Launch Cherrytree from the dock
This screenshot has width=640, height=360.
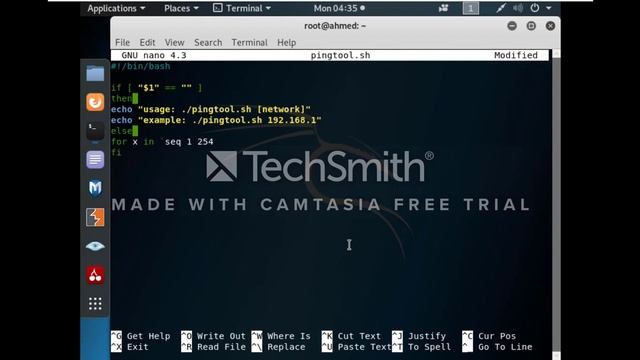[95, 275]
